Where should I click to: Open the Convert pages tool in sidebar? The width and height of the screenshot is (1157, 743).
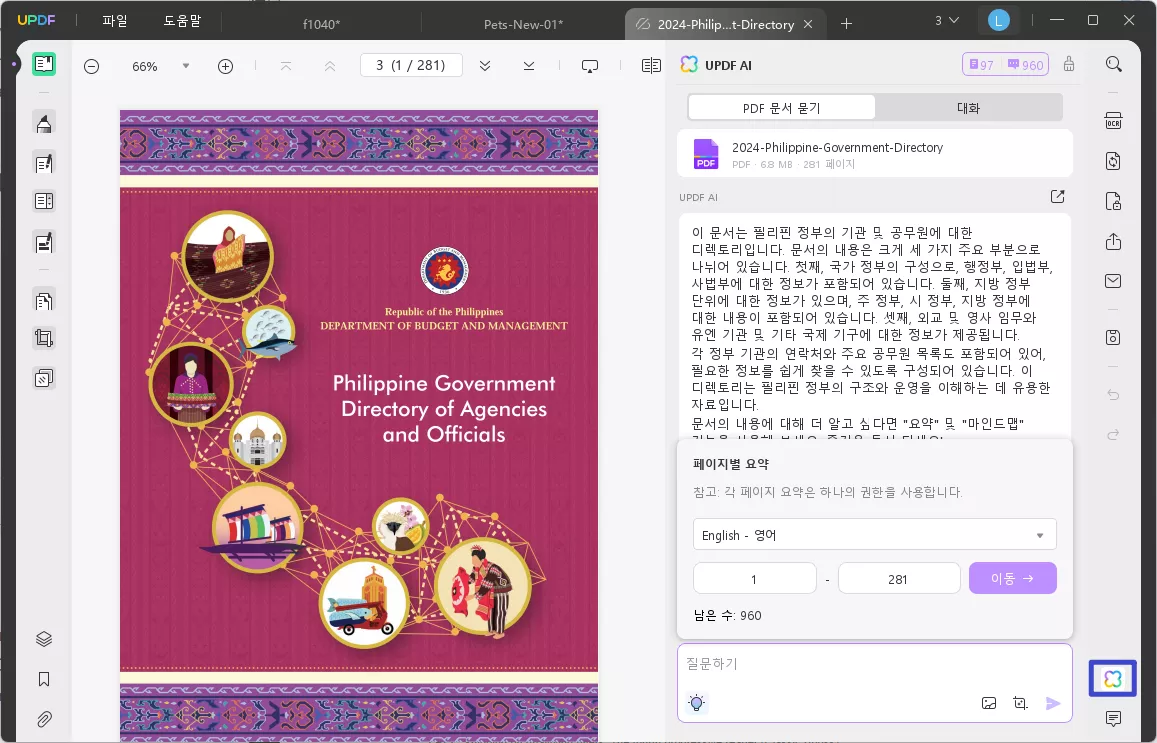pos(44,300)
